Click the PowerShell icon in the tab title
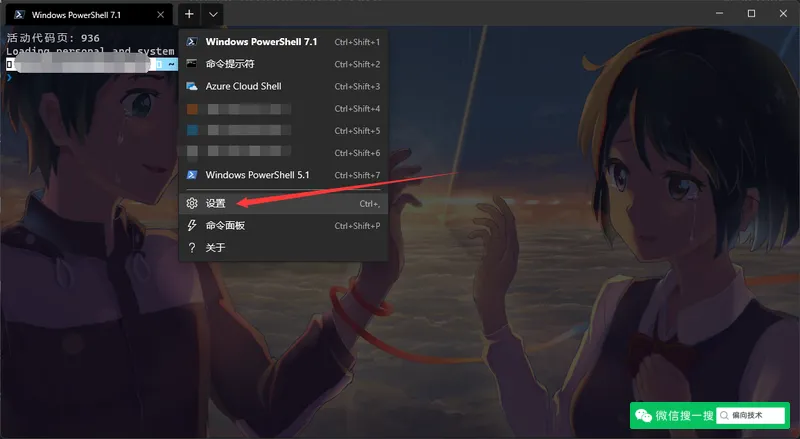Viewport: 800px width, 439px height. pos(19,15)
